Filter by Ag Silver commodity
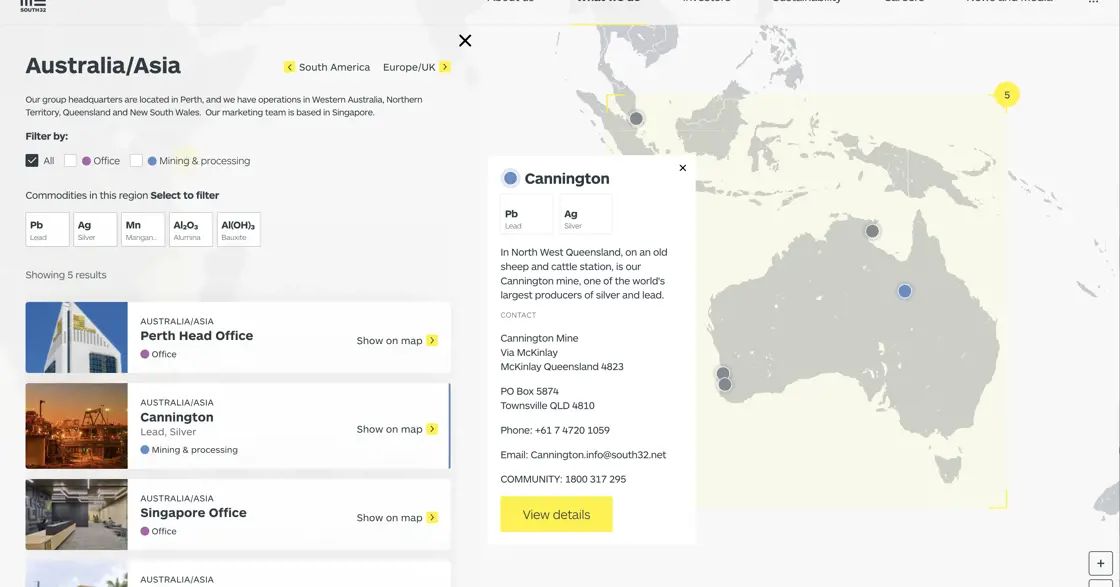 (95, 229)
